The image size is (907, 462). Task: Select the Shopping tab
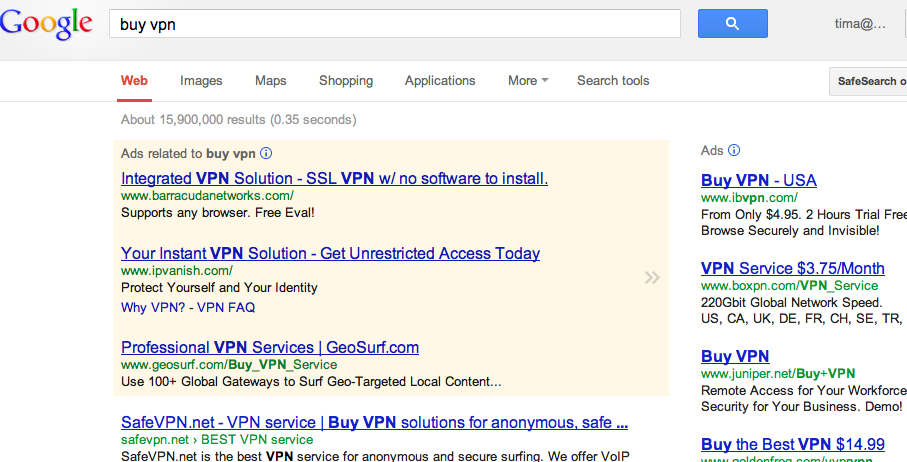346,81
